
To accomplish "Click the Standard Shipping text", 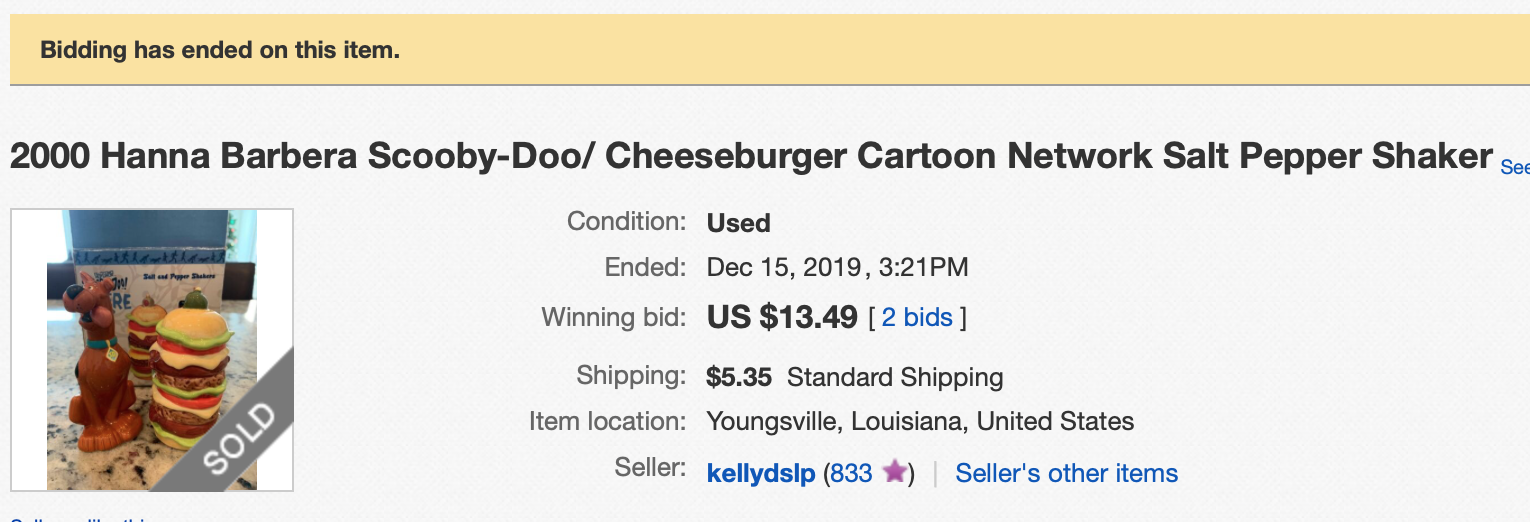I will [895, 377].
